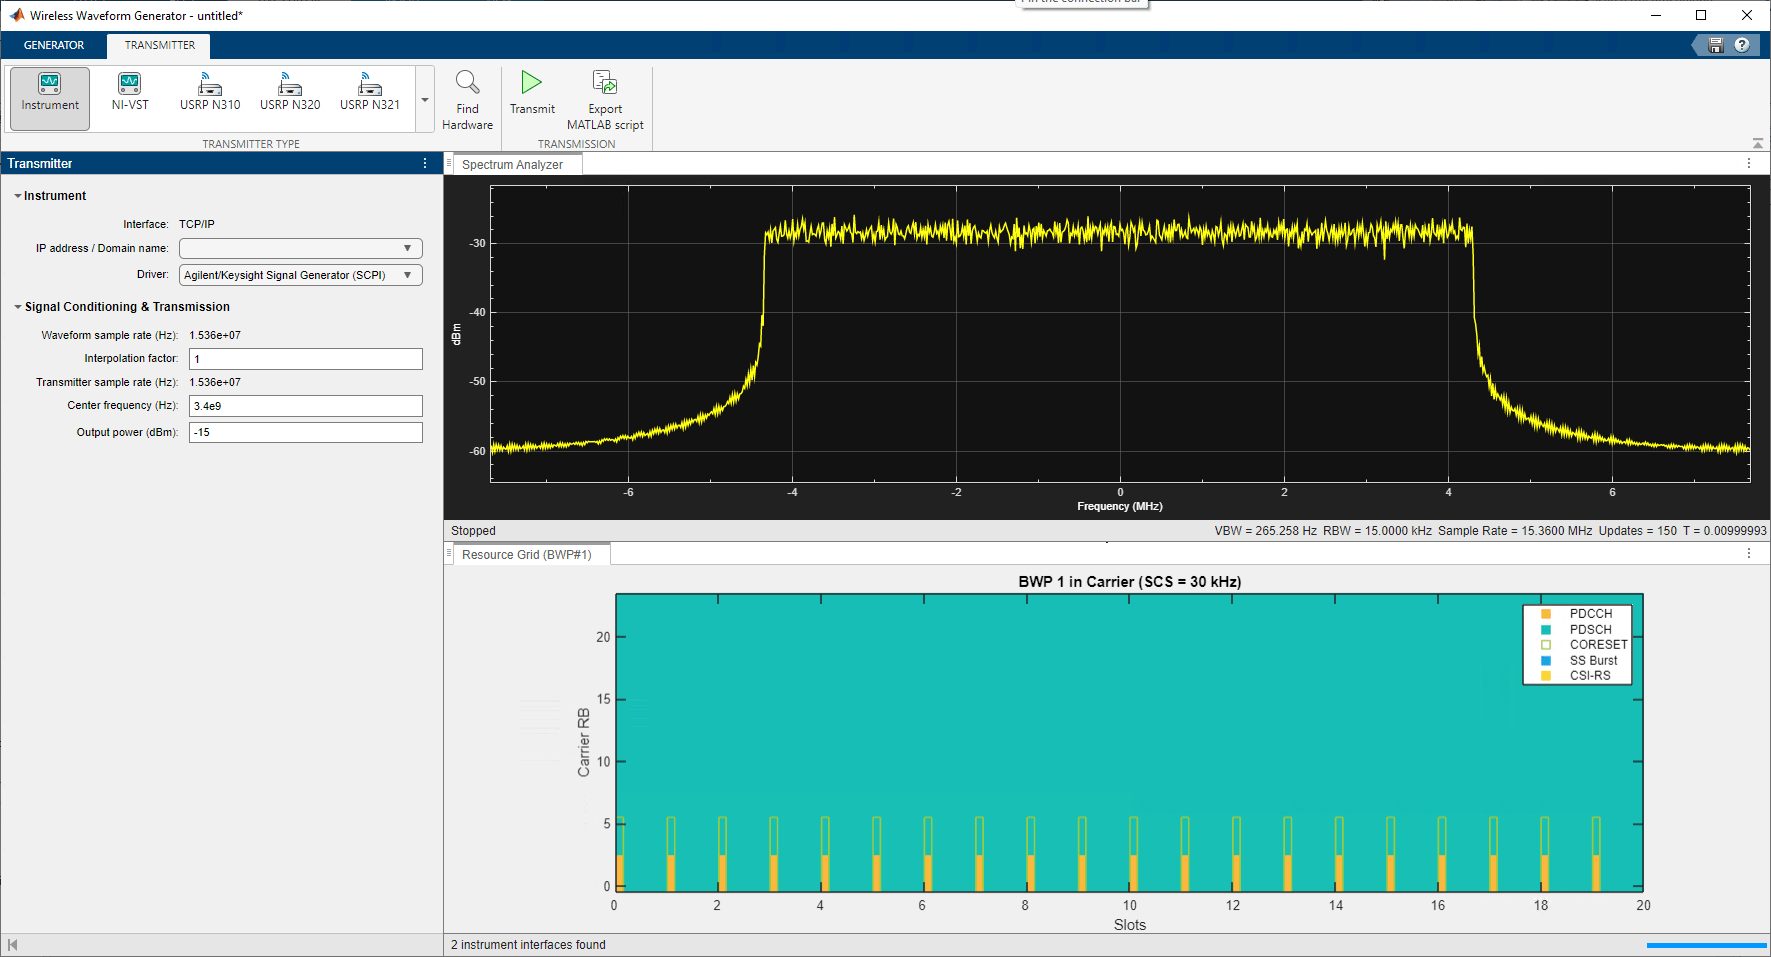
Task: Collapse Signal Conditioning & Transmission section
Action: pos(18,307)
